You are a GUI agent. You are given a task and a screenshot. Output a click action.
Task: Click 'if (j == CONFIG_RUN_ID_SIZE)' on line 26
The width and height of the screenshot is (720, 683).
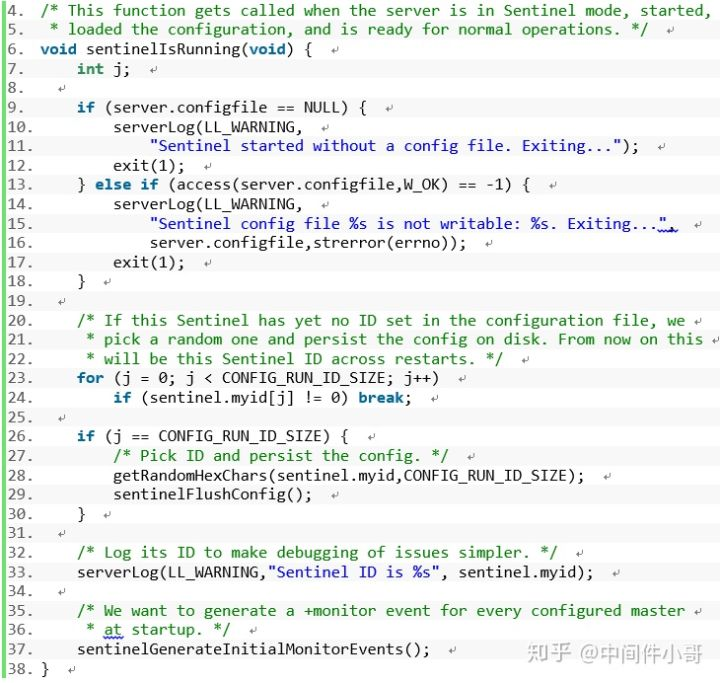point(203,436)
